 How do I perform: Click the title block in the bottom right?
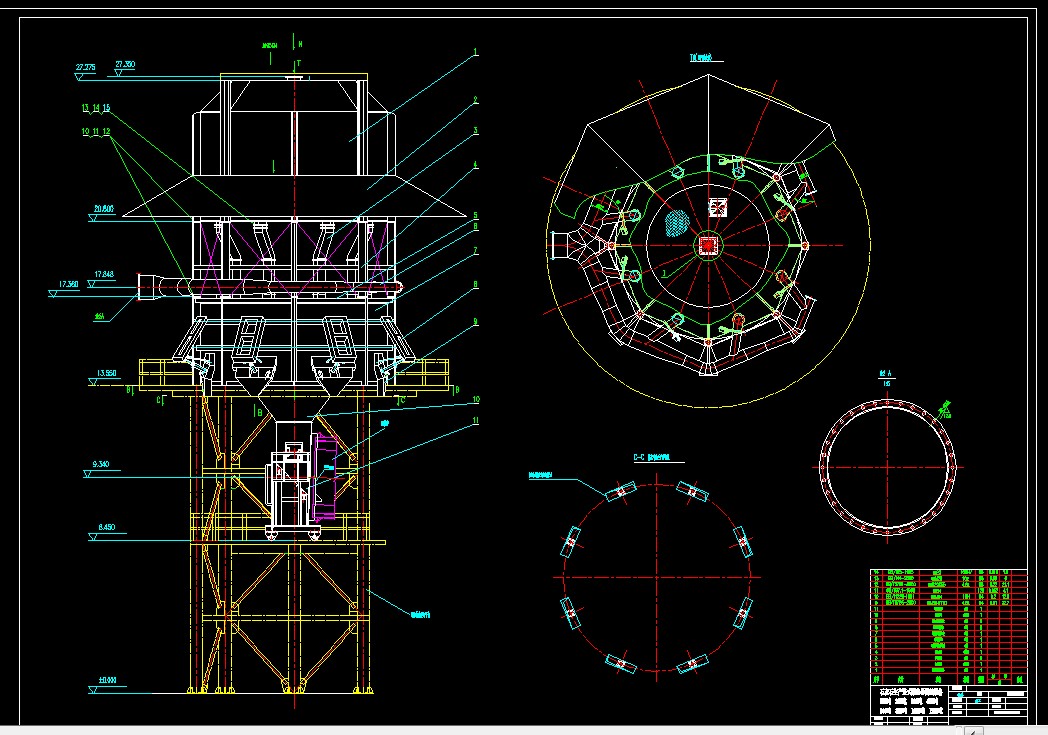tap(947, 701)
